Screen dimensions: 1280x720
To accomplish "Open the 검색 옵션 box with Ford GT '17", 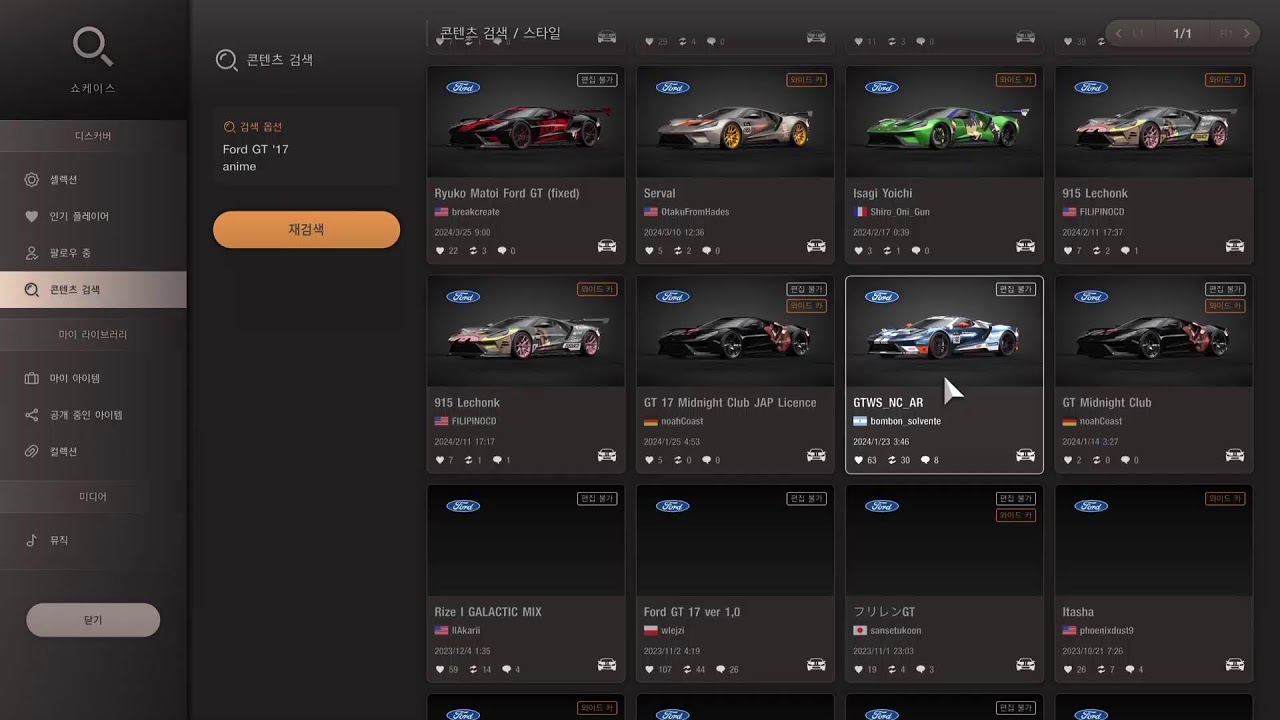I will click(x=306, y=146).
